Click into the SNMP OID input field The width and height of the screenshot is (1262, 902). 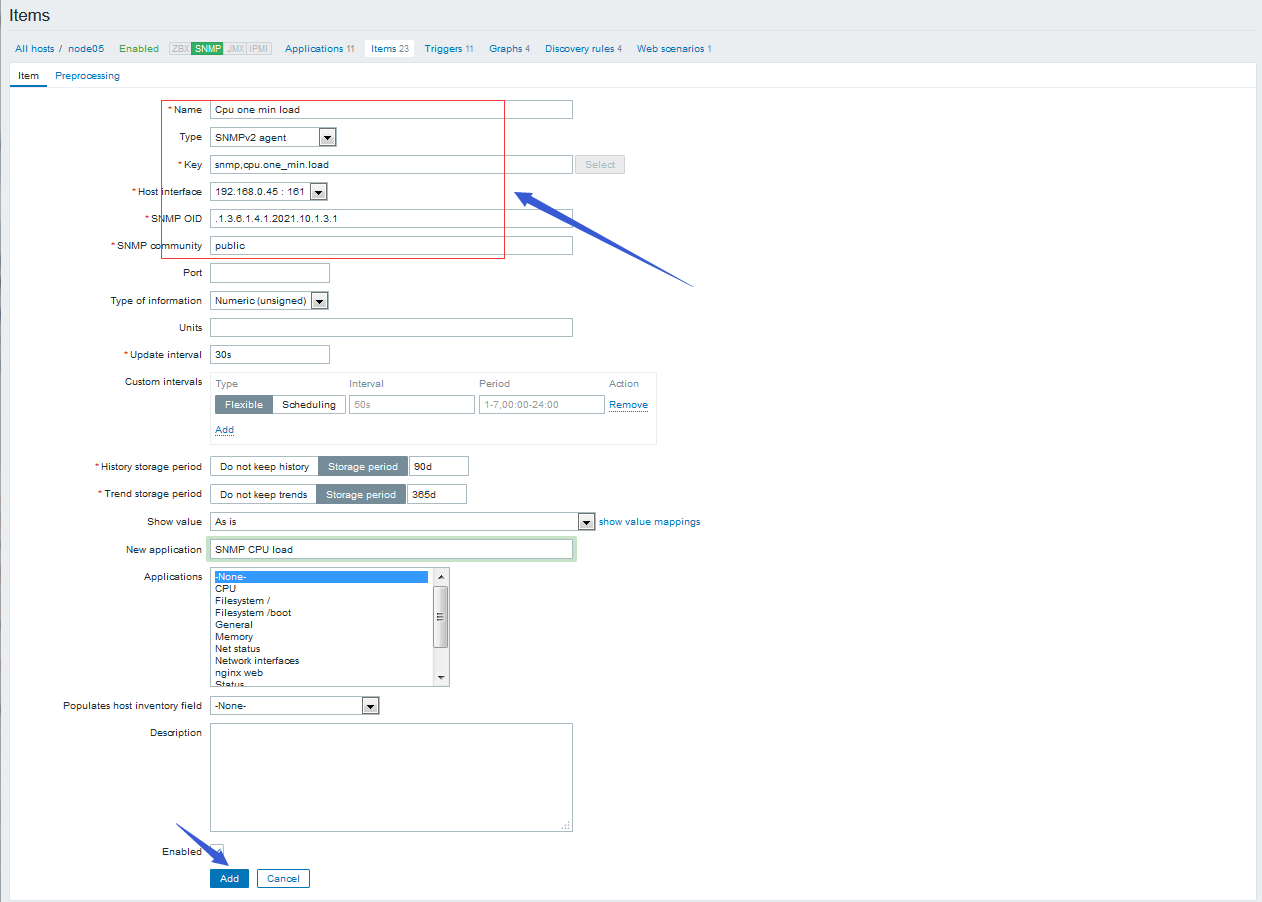point(390,219)
